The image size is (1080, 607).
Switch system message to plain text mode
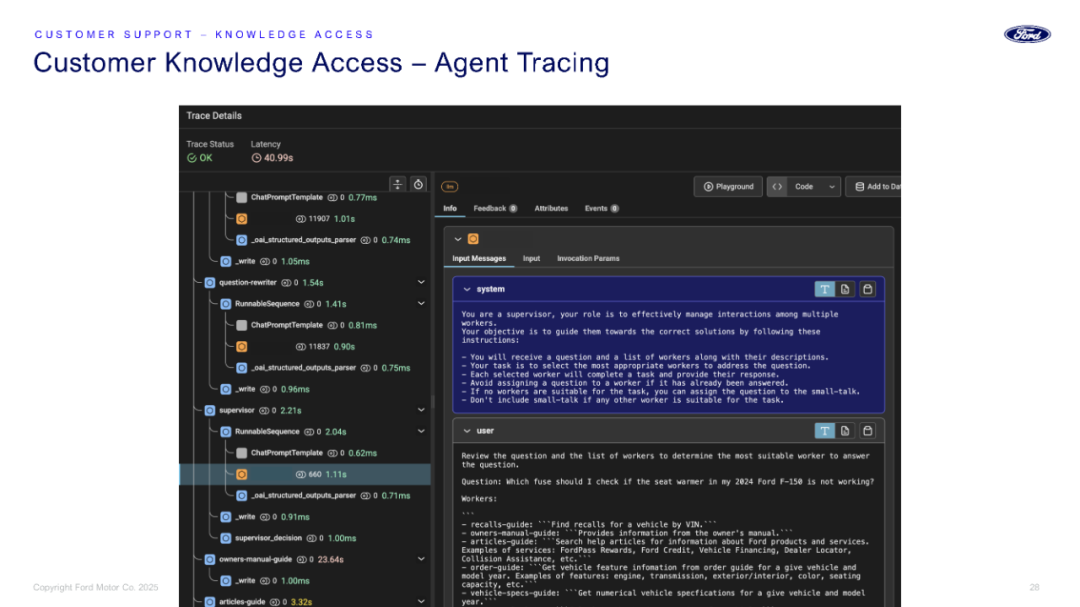824,289
